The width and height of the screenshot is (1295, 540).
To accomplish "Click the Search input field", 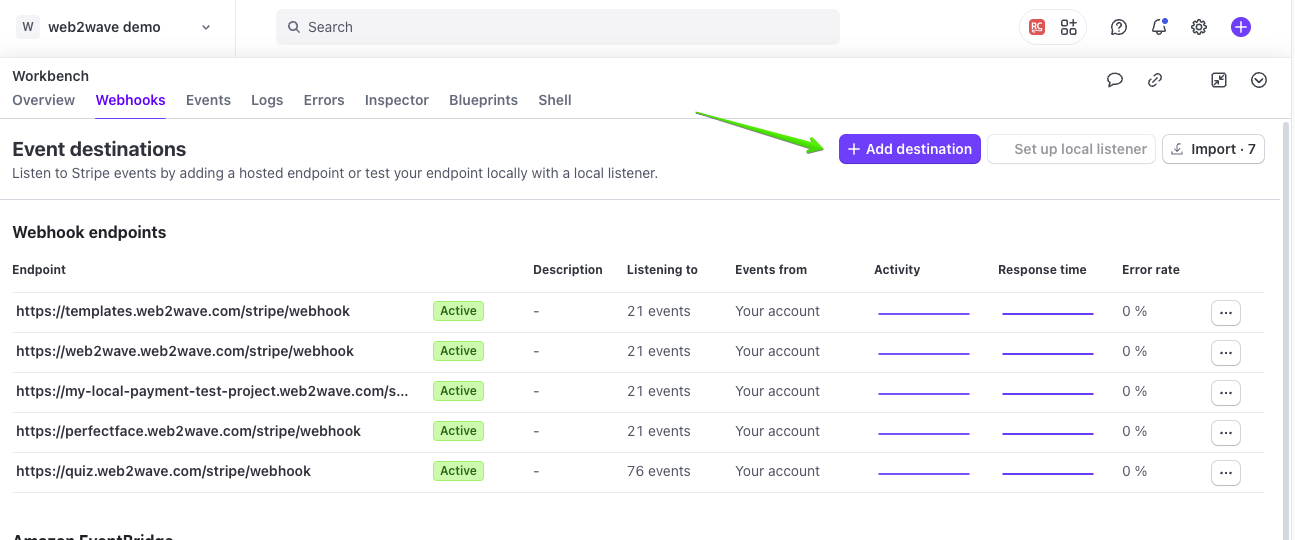I will pyautogui.click(x=558, y=27).
